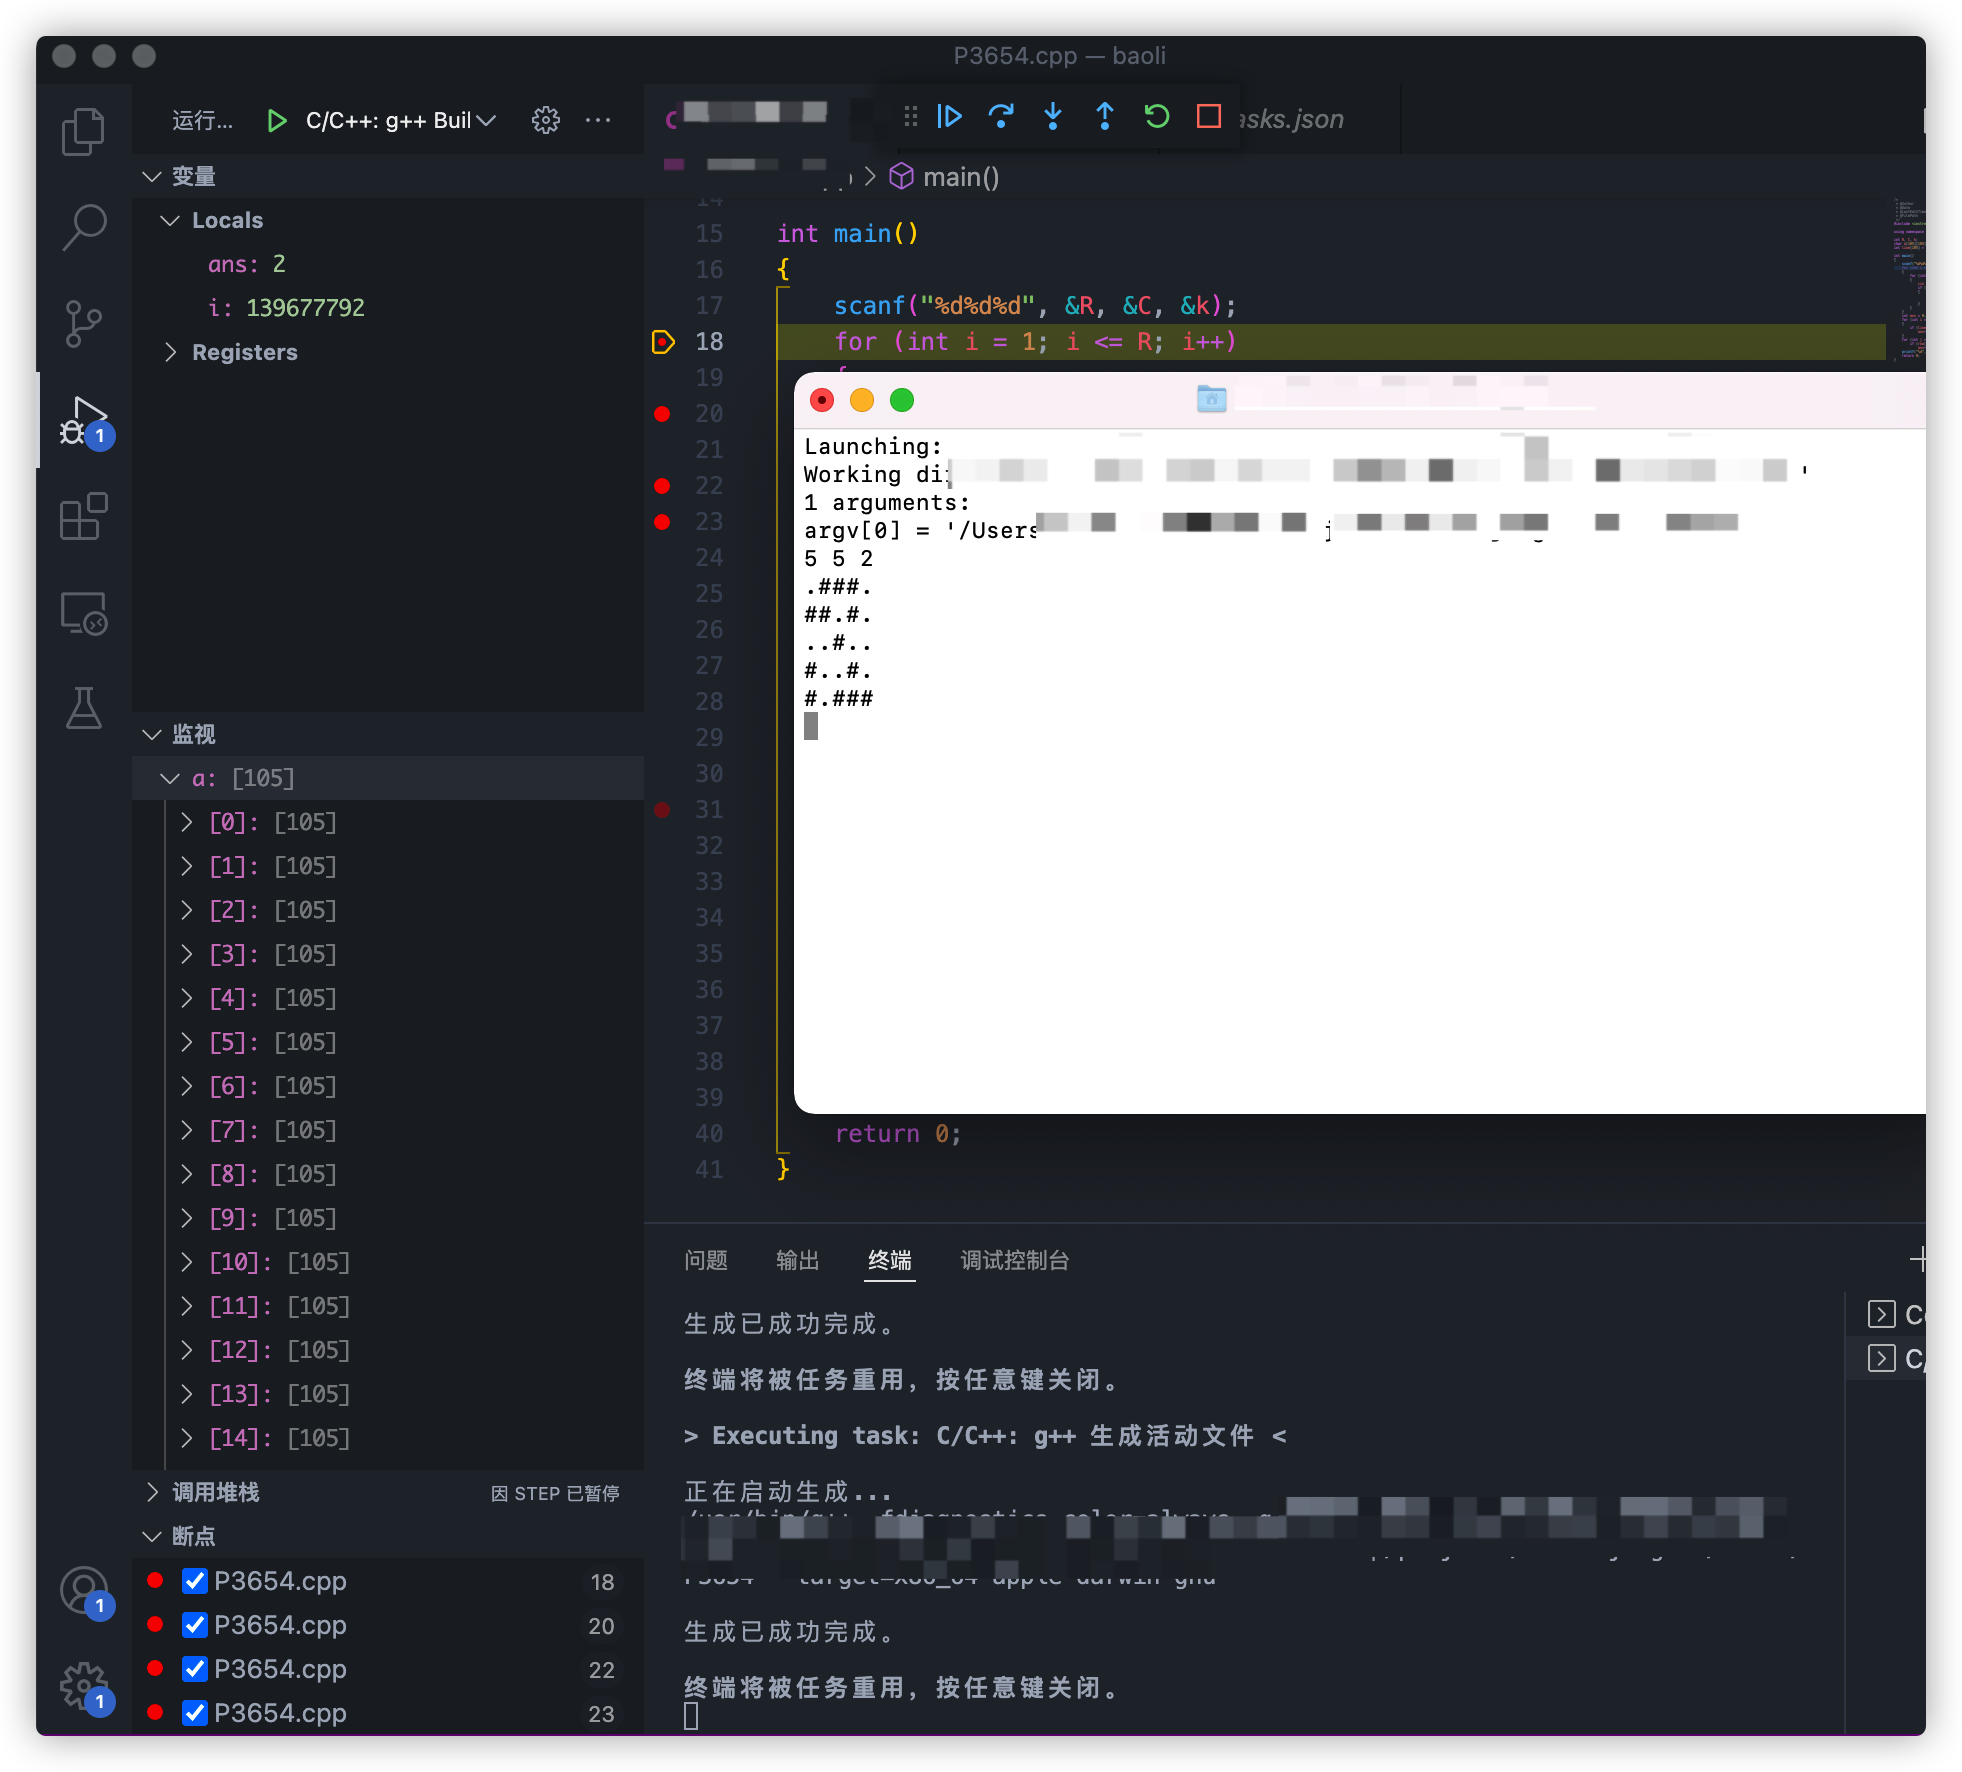Image resolution: width=1962 pixels, height=1772 pixels.
Task: Remove the breakpoint dot on line 20
Action: tap(662, 414)
